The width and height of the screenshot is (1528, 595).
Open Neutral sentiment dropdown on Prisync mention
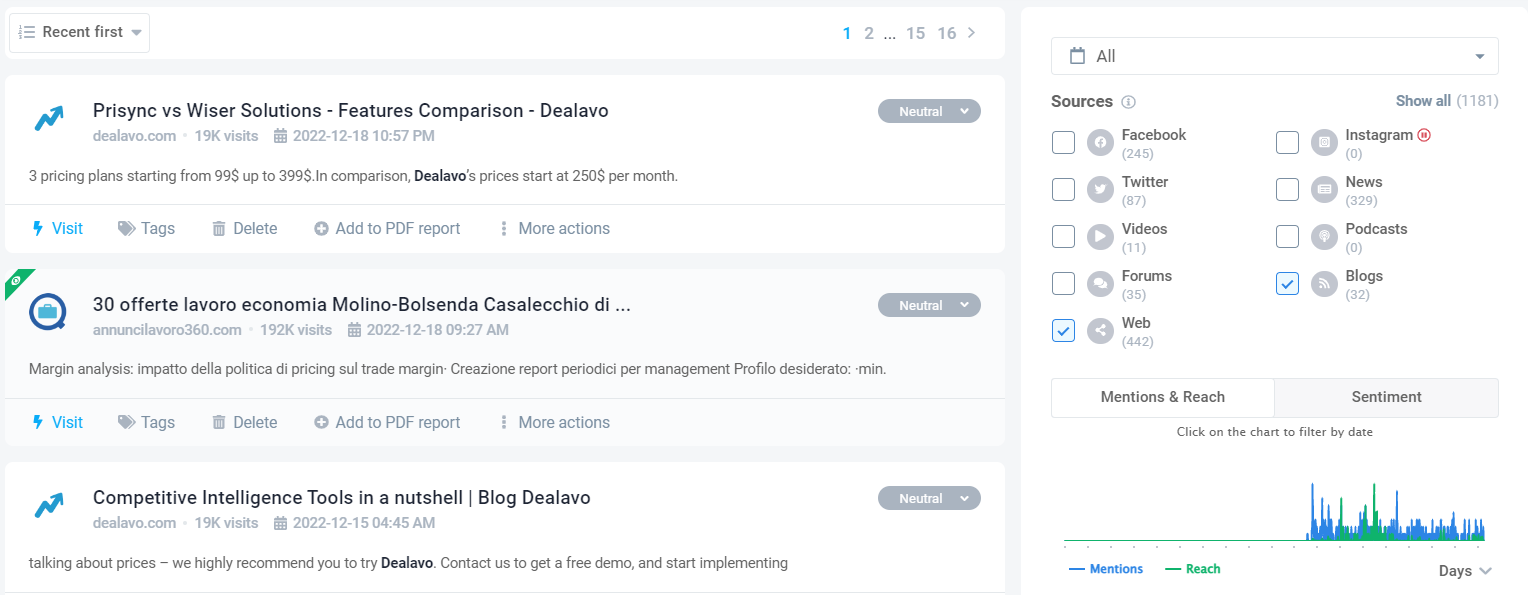point(929,111)
